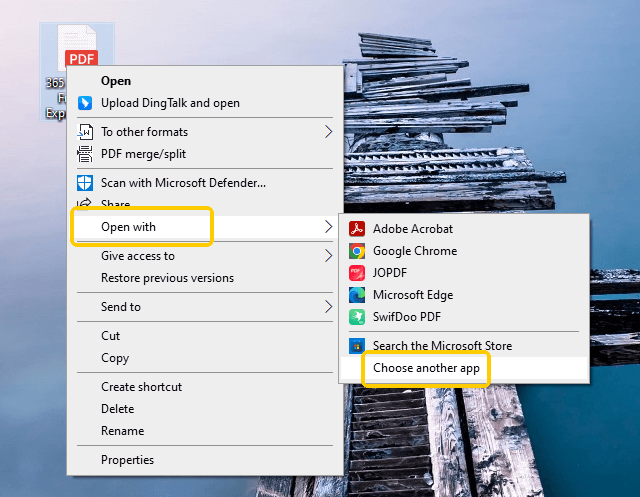Screen dimensions: 640x497
Task: Click the Microsoft Defender shield icon
Action: pyautogui.click(x=85, y=182)
